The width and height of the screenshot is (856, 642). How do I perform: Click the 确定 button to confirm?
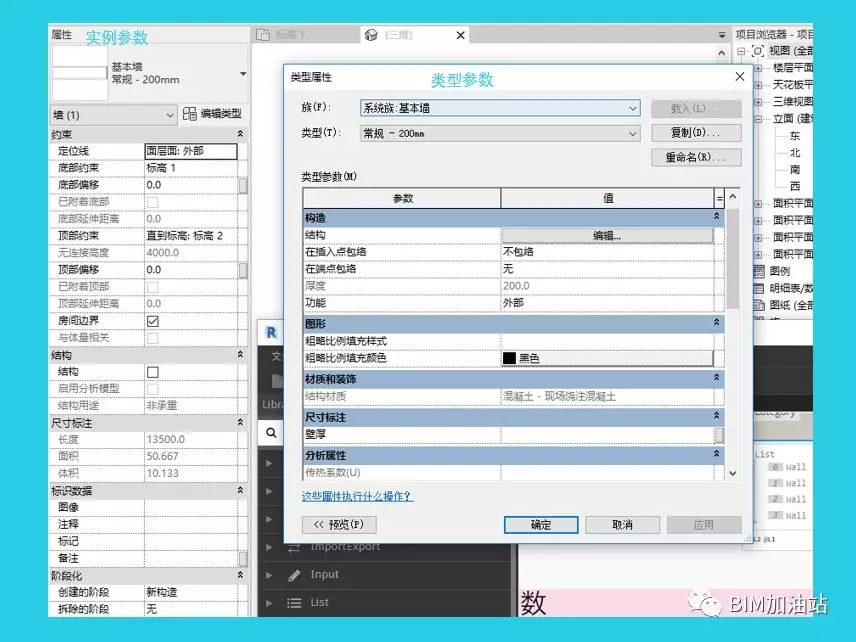541,525
